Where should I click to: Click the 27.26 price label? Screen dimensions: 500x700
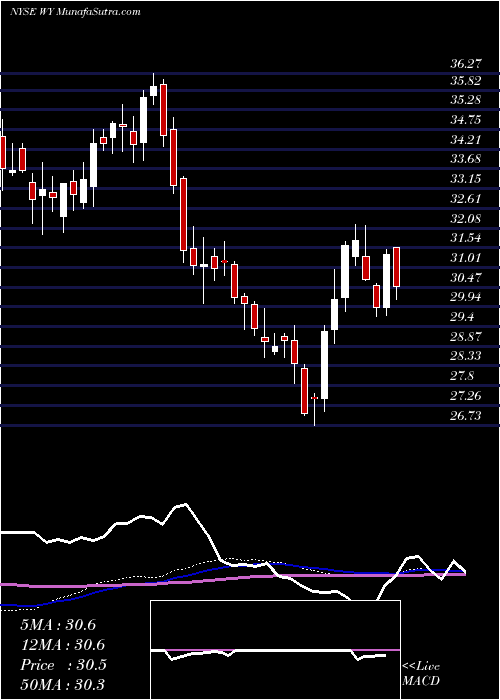pos(466,396)
